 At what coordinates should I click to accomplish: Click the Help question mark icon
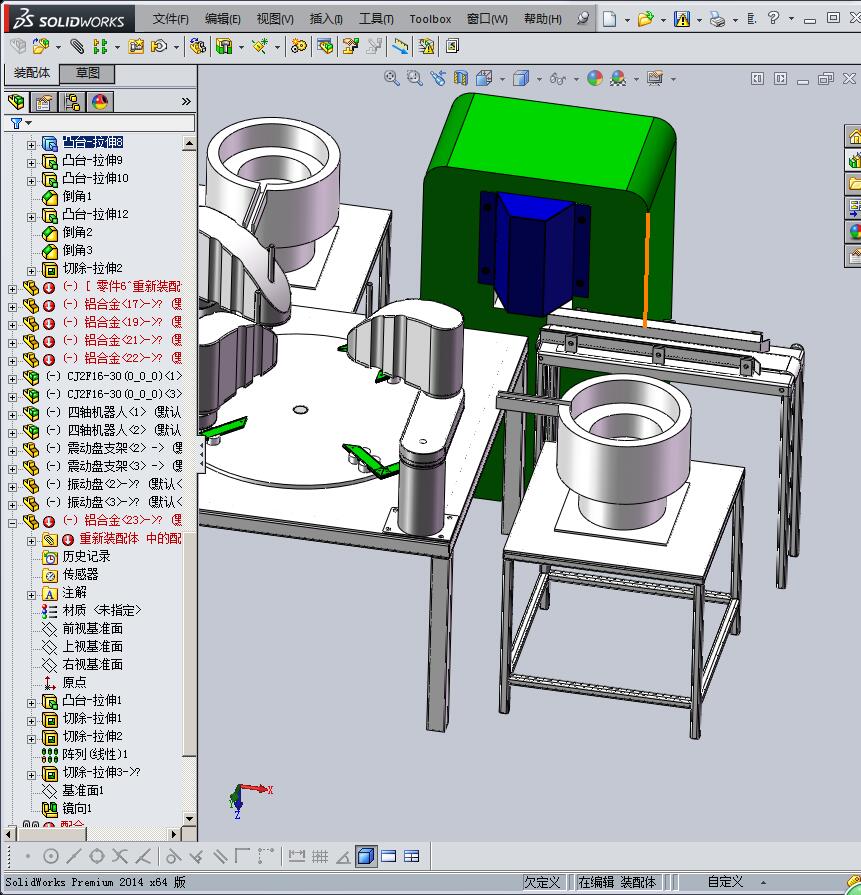tap(773, 18)
